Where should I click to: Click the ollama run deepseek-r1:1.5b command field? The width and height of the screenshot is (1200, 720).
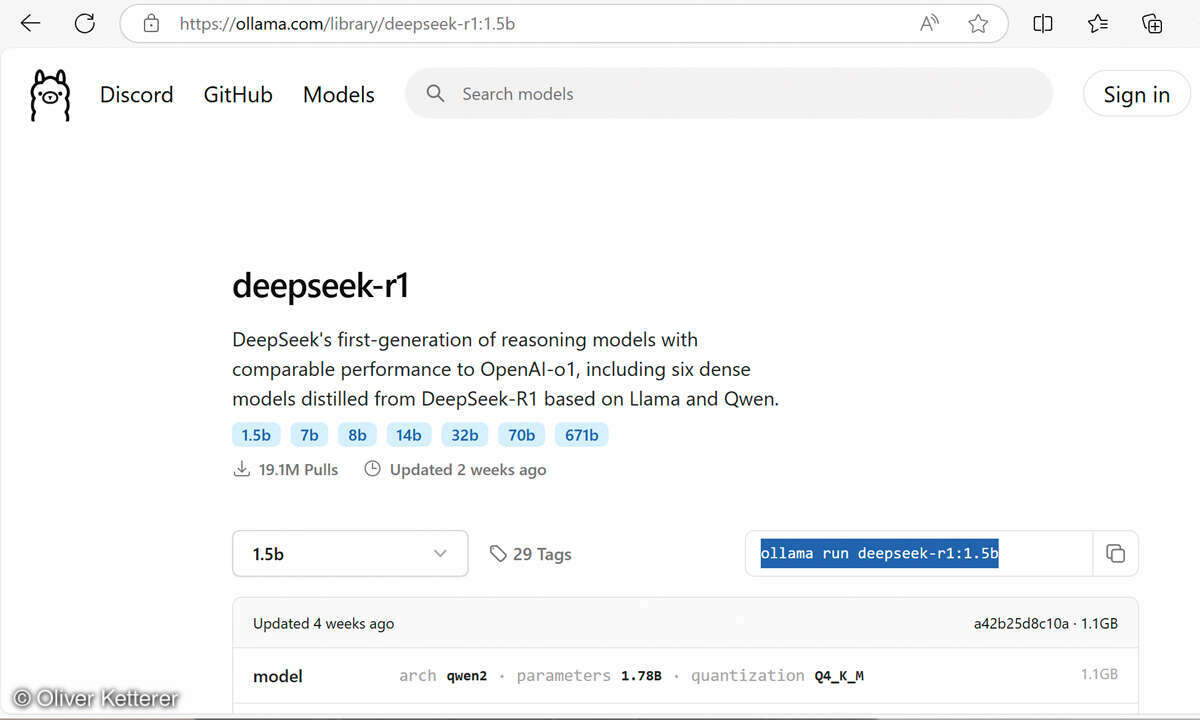pyautogui.click(x=919, y=553)
